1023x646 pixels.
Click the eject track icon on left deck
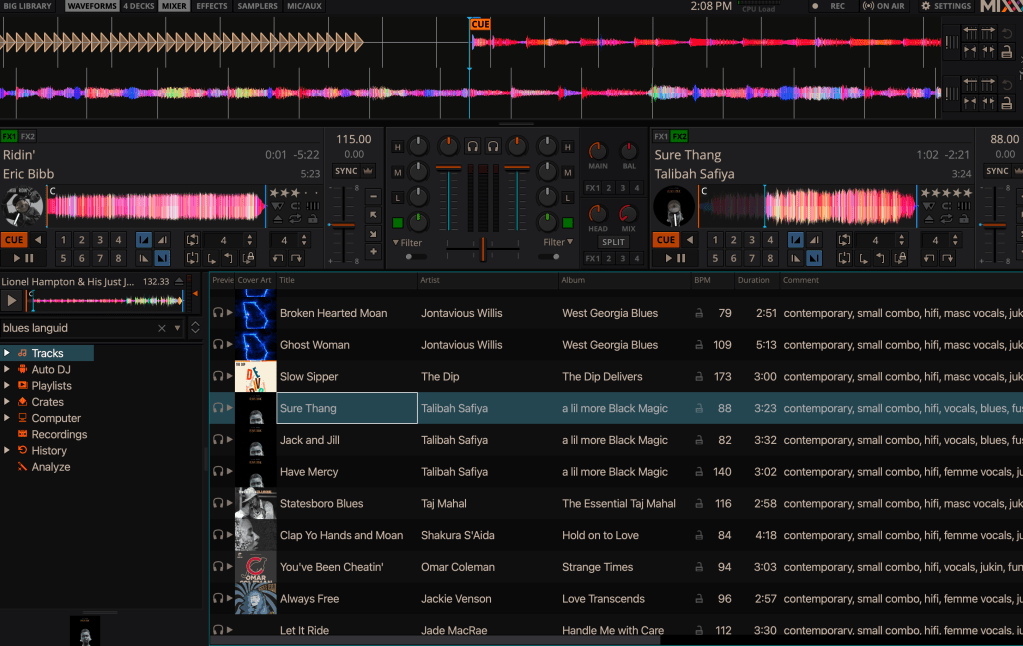coord(278,217)
